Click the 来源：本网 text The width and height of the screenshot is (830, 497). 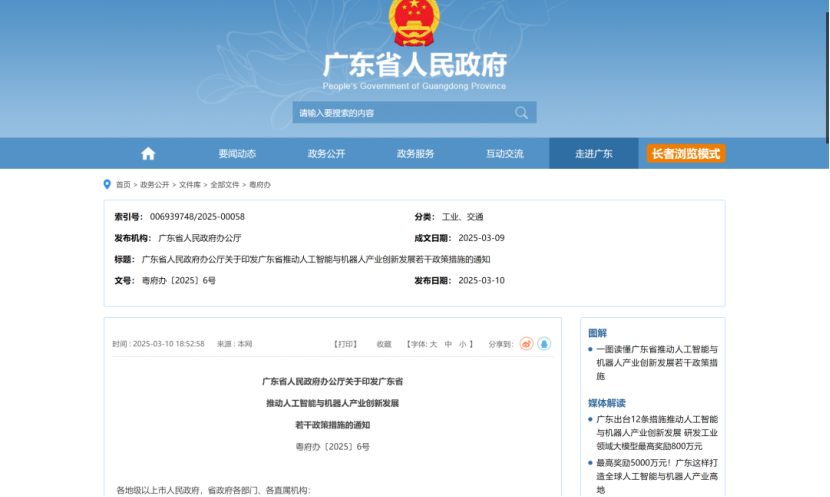point(234,344)
